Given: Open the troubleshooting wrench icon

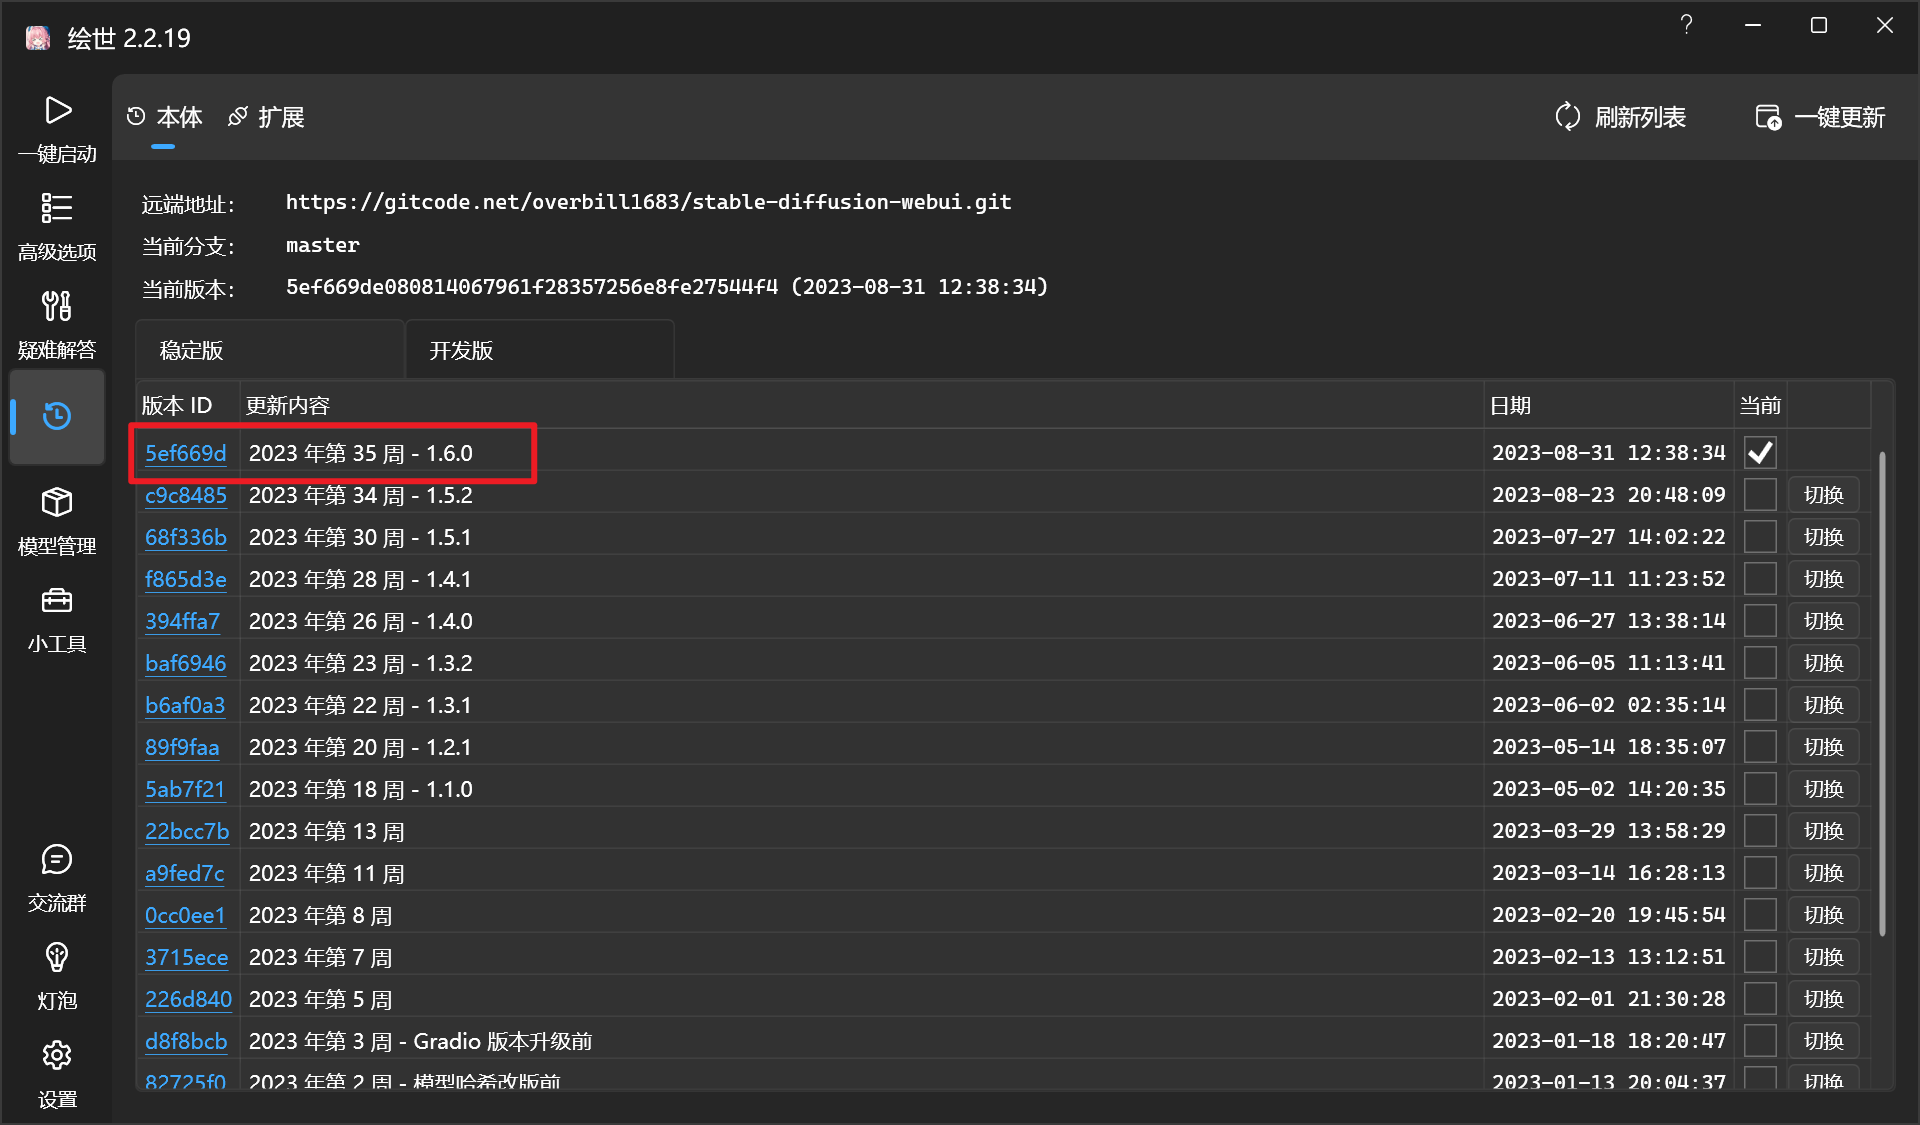Looking at the screenshot, I should pyautogui.click(x=57, y=306).
